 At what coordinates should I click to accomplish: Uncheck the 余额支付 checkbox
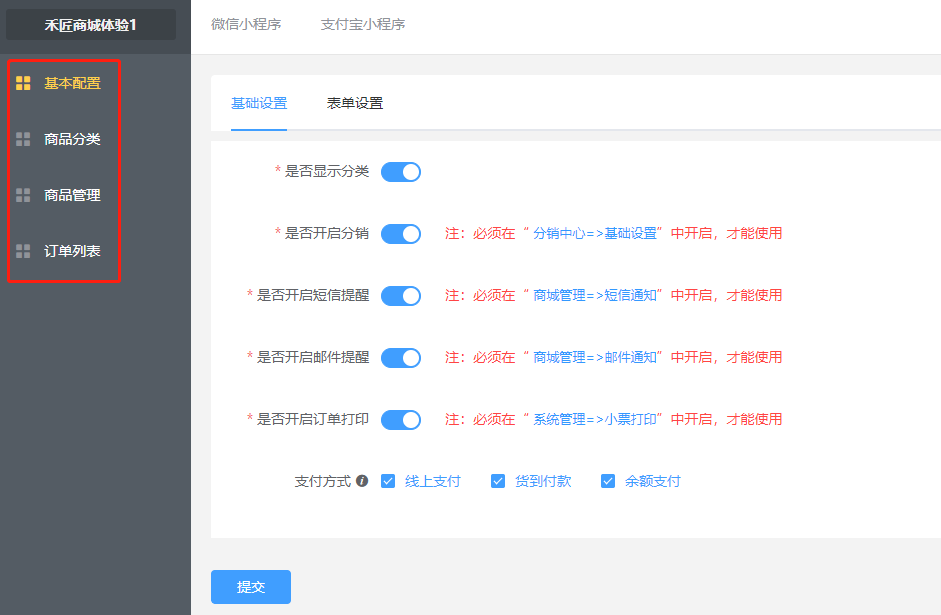608,481
